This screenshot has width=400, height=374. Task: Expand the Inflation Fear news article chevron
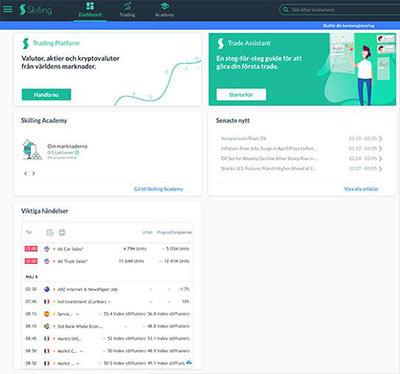pyautogui.click(x=381, y=148)
